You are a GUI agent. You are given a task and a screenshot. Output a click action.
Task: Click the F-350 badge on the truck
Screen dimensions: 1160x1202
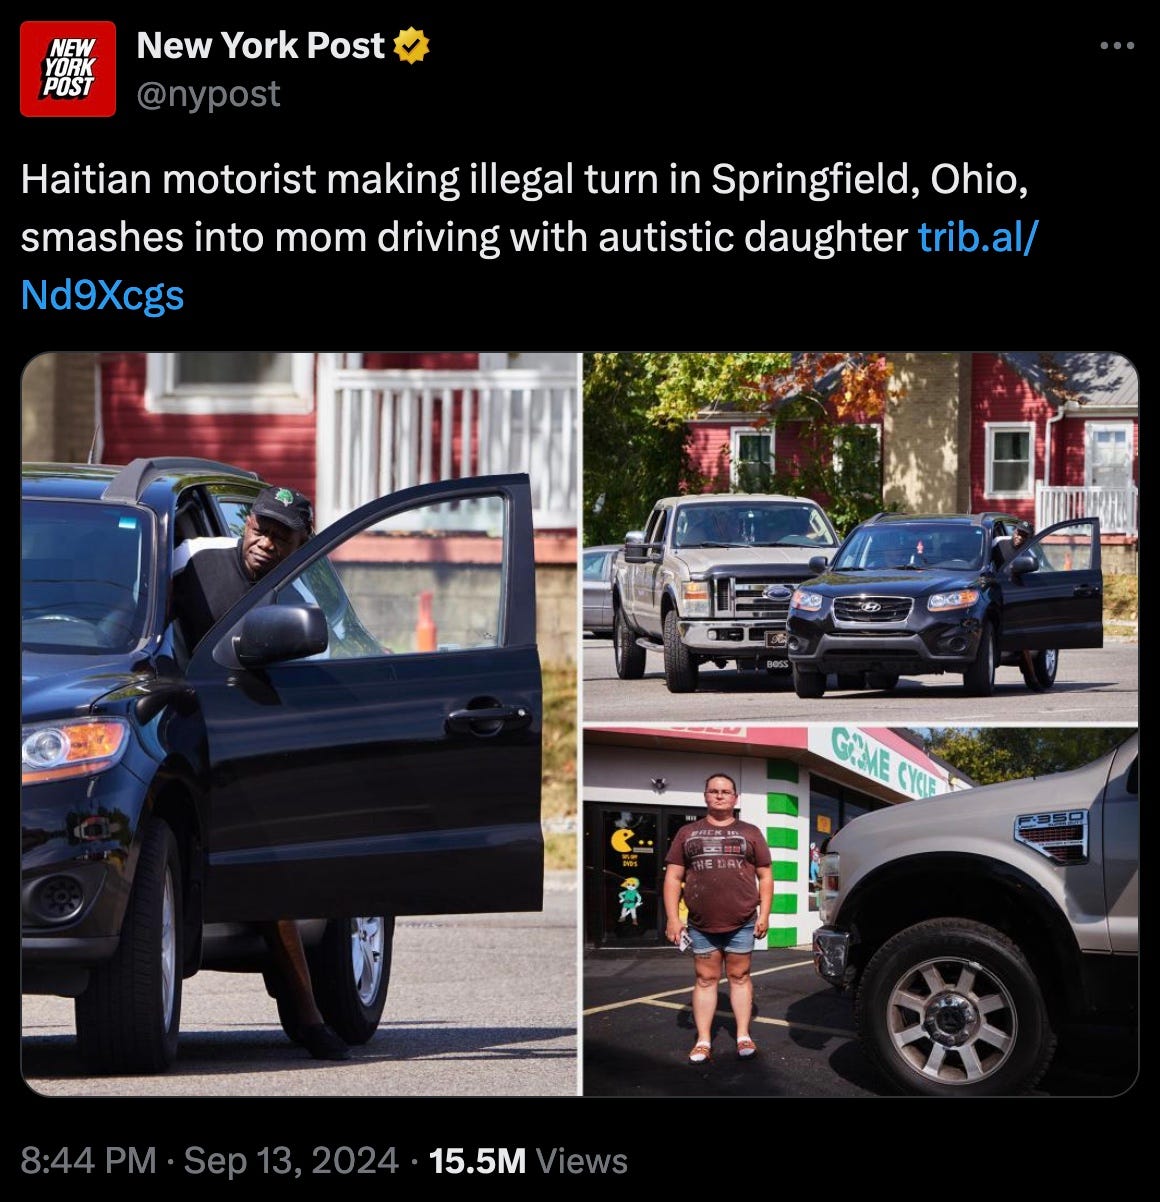click(1050, 836)
